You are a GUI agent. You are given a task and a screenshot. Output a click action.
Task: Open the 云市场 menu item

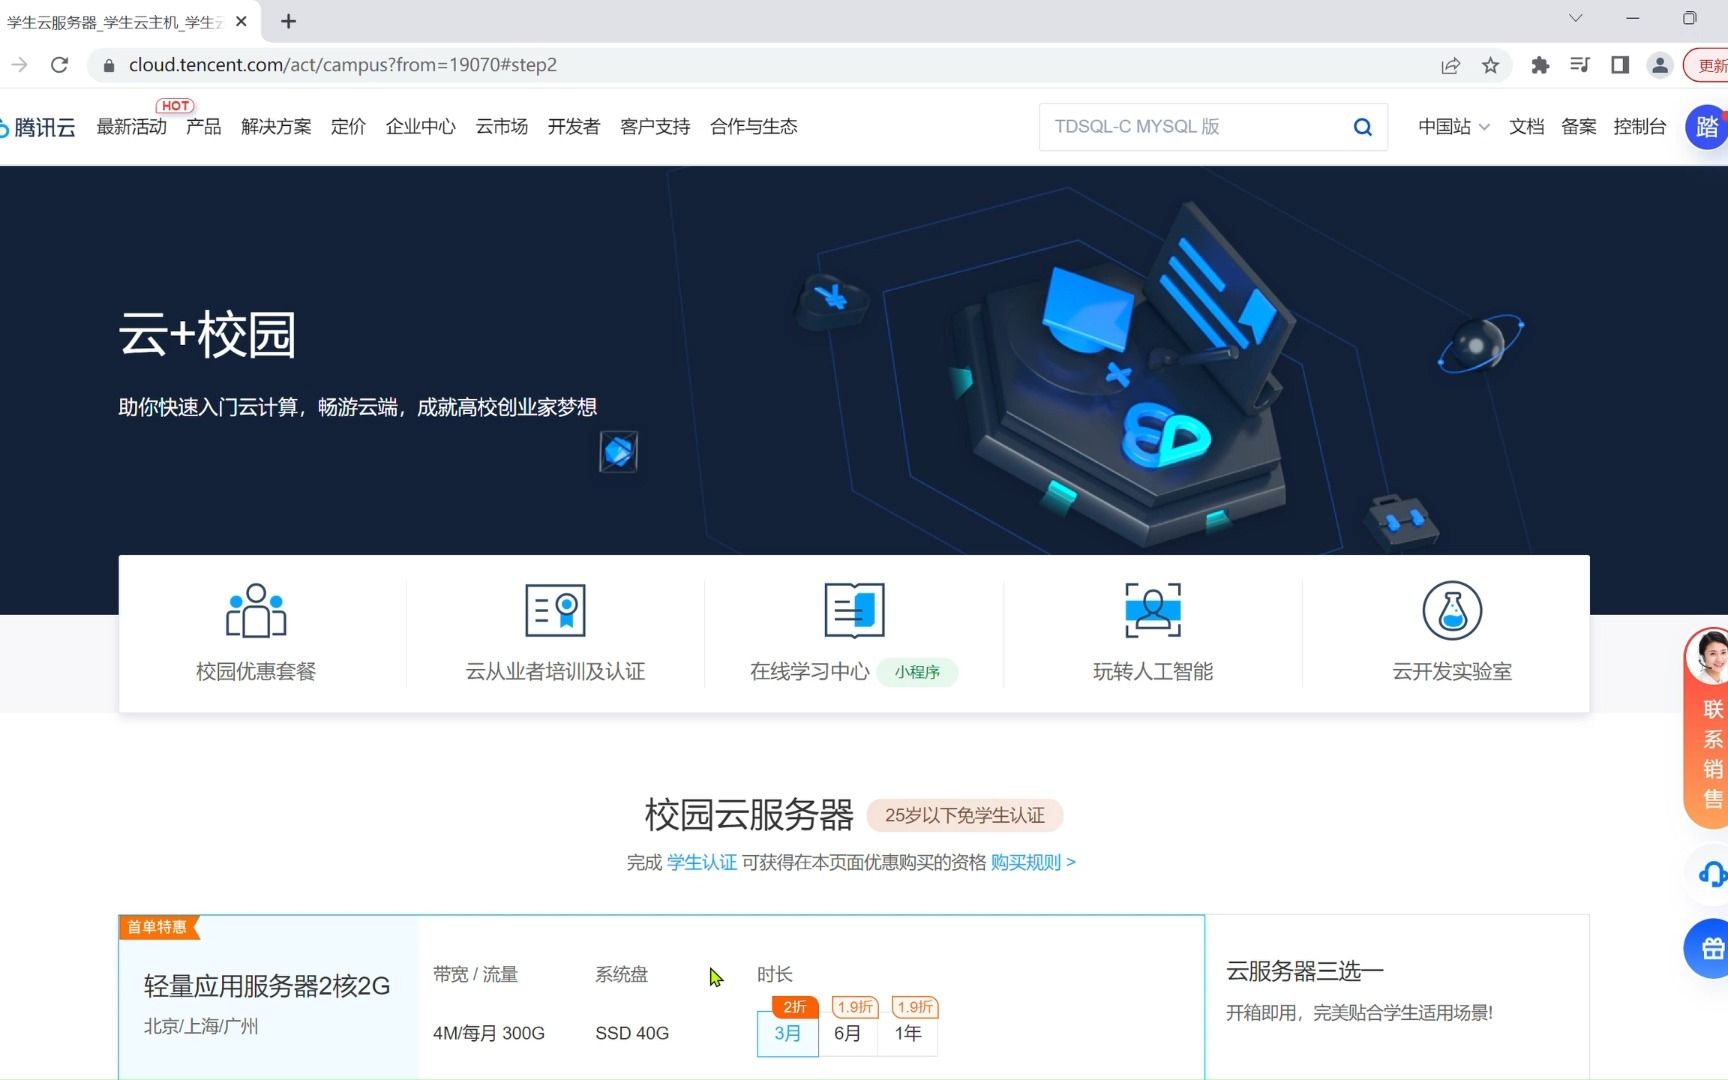(501, 126)
